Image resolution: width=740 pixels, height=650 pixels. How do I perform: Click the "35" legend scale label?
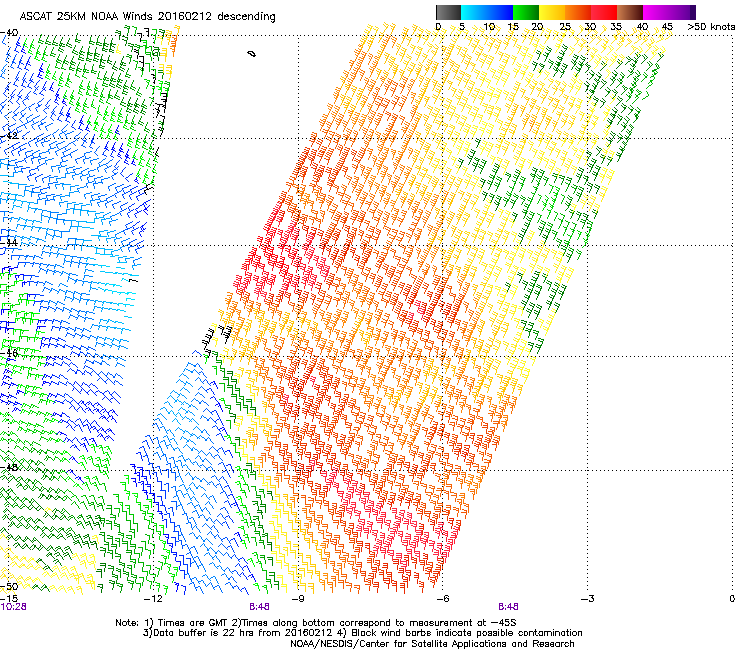616,26
